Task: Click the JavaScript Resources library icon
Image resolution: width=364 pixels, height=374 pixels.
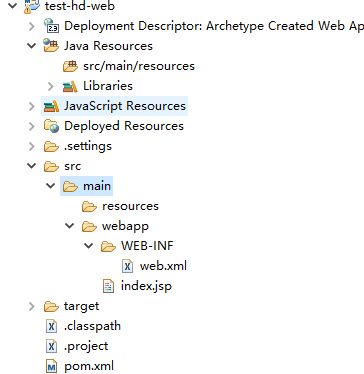Action: [51, 106]
